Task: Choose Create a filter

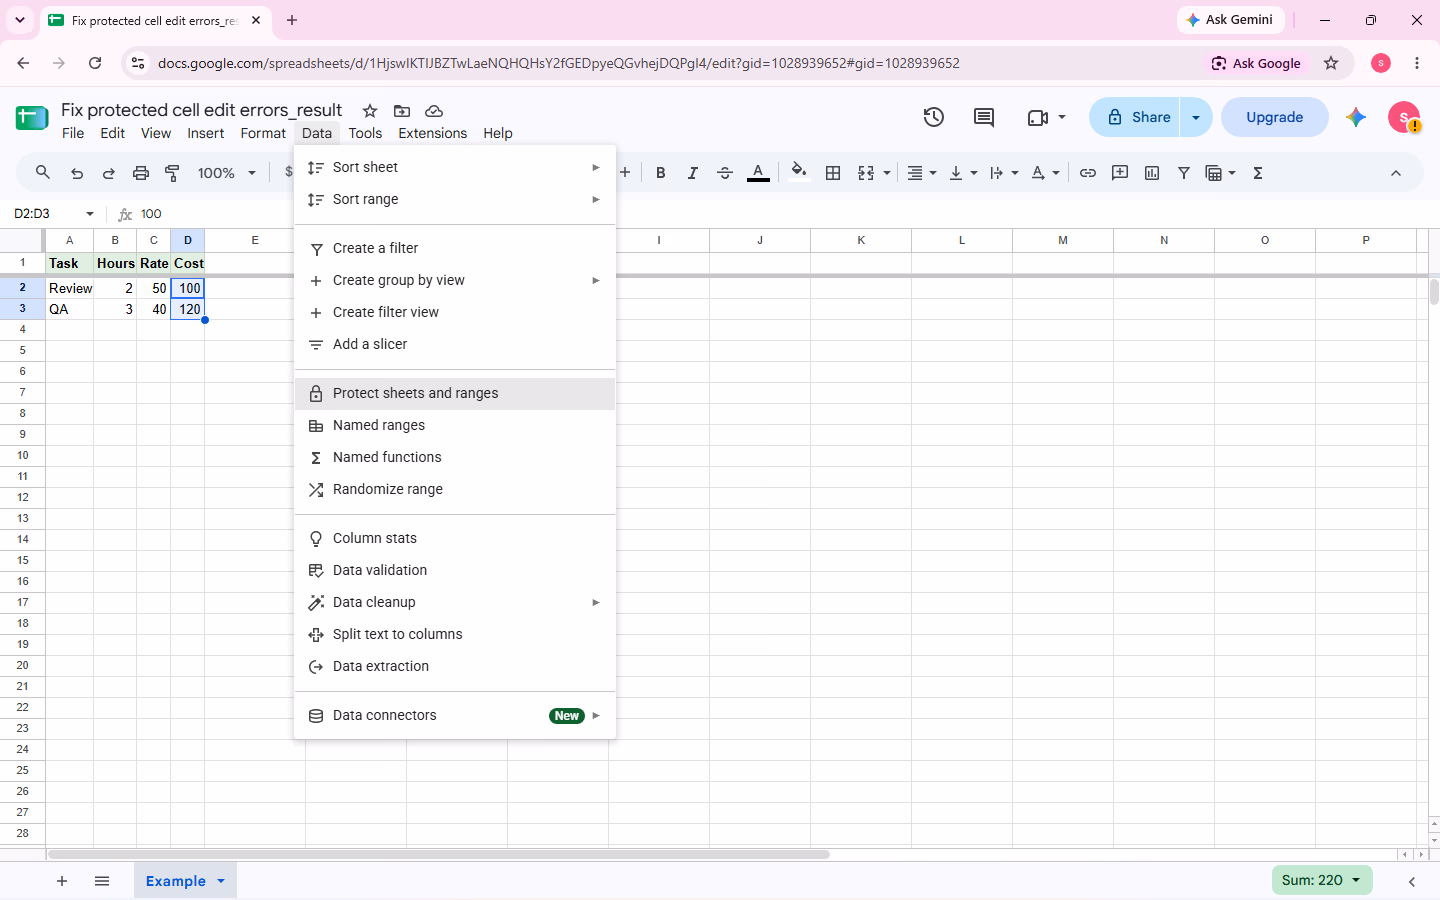Action: (x=455, y=248)
